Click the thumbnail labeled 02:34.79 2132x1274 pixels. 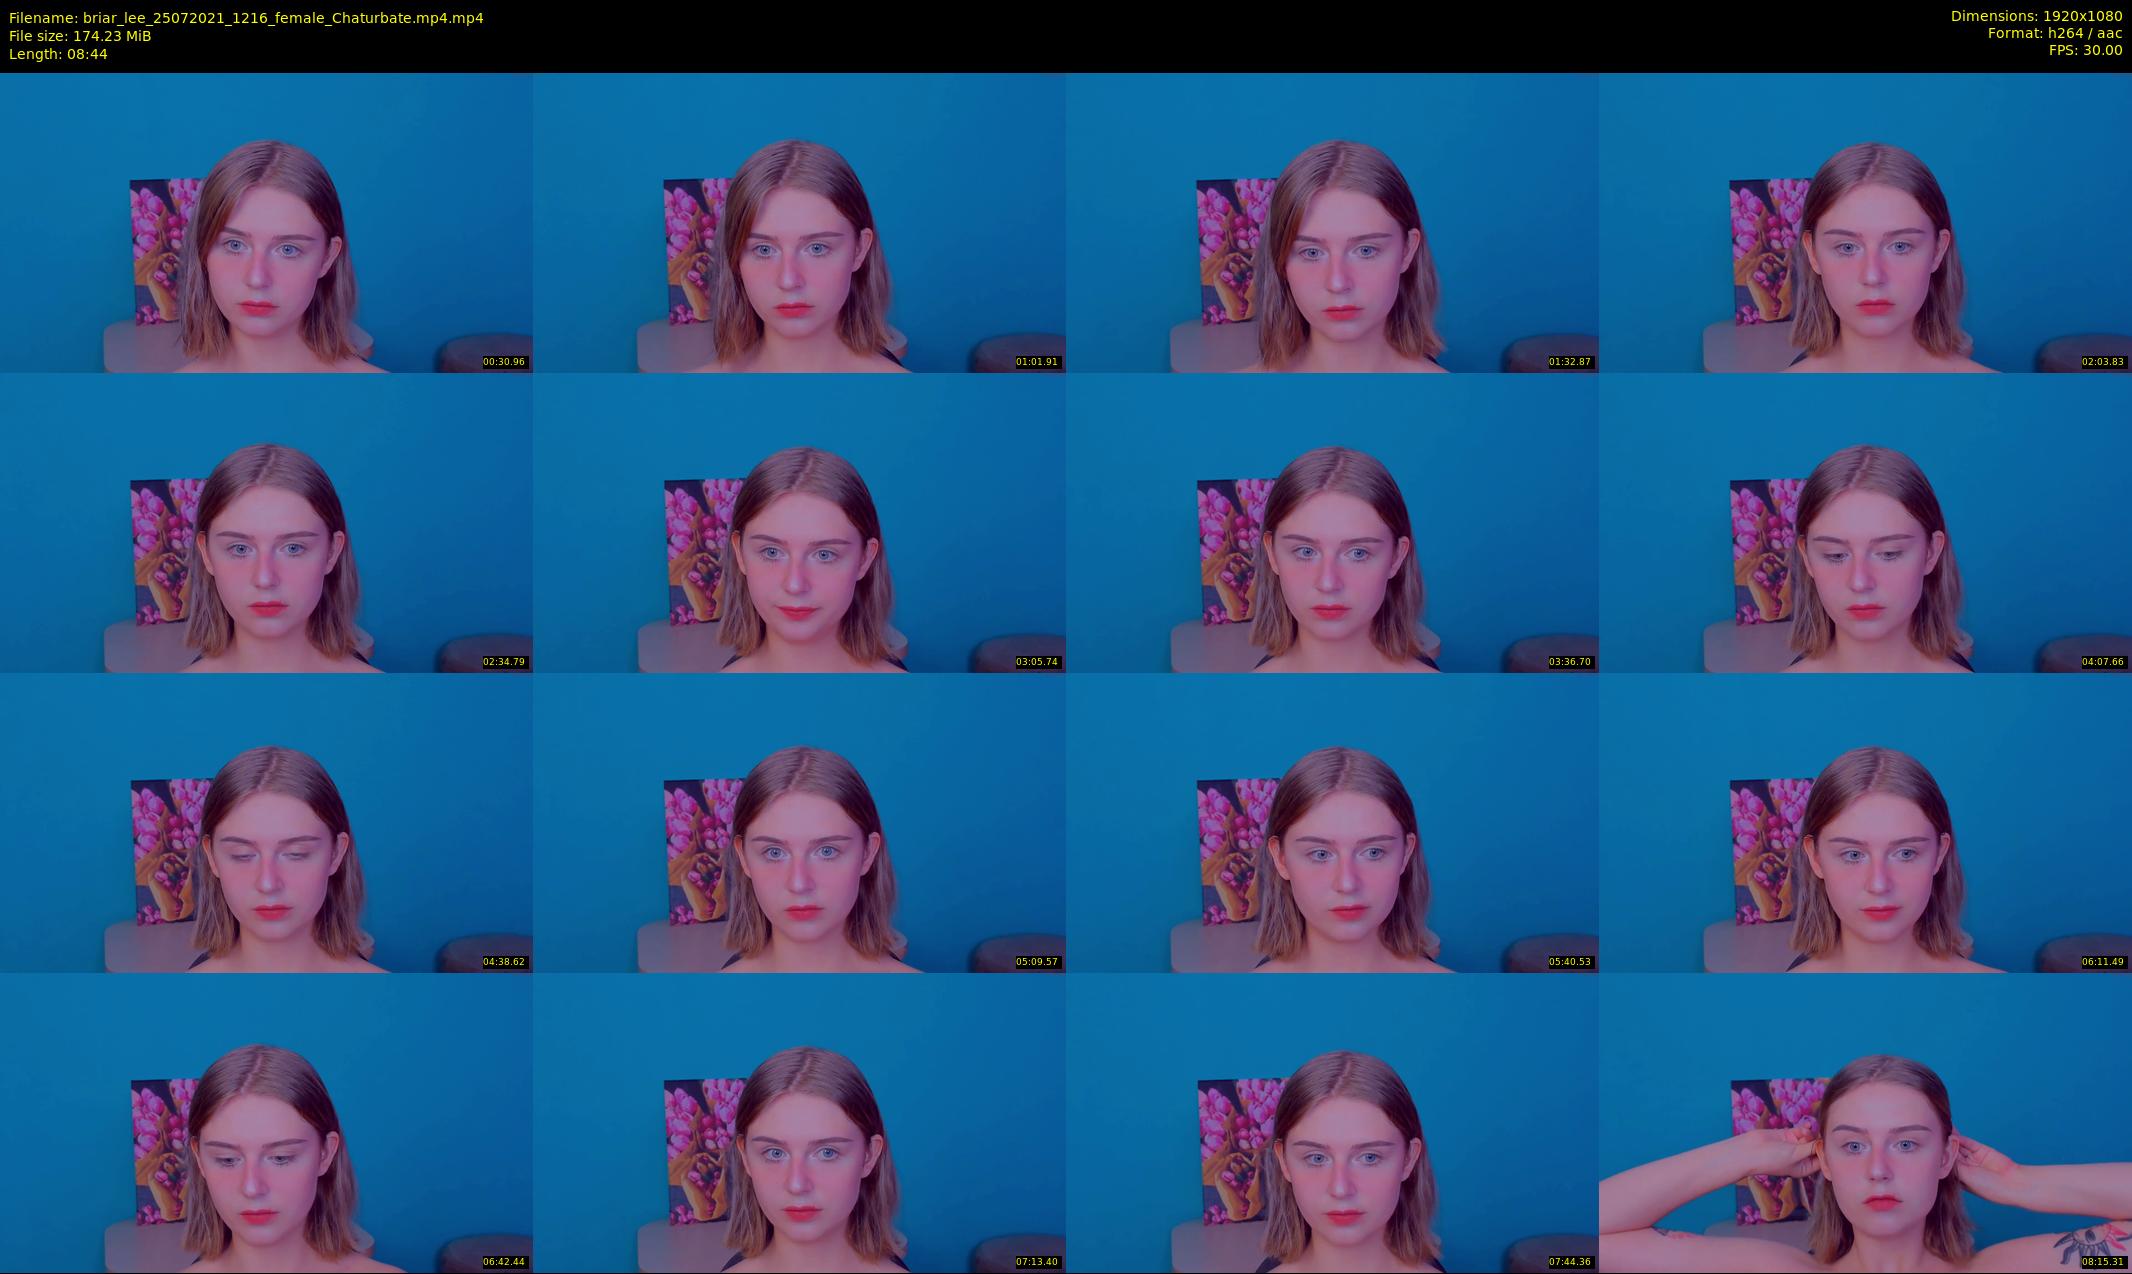tap(266, 522)
